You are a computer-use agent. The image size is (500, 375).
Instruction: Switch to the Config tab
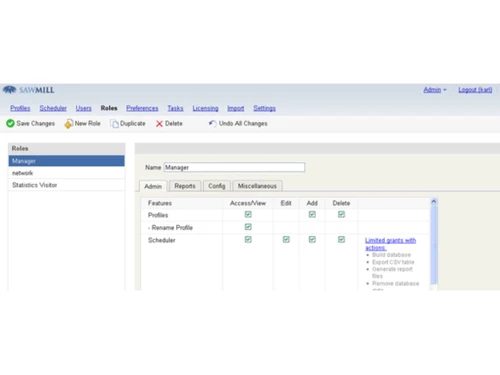pyautogui.click(x=217, y=186)
